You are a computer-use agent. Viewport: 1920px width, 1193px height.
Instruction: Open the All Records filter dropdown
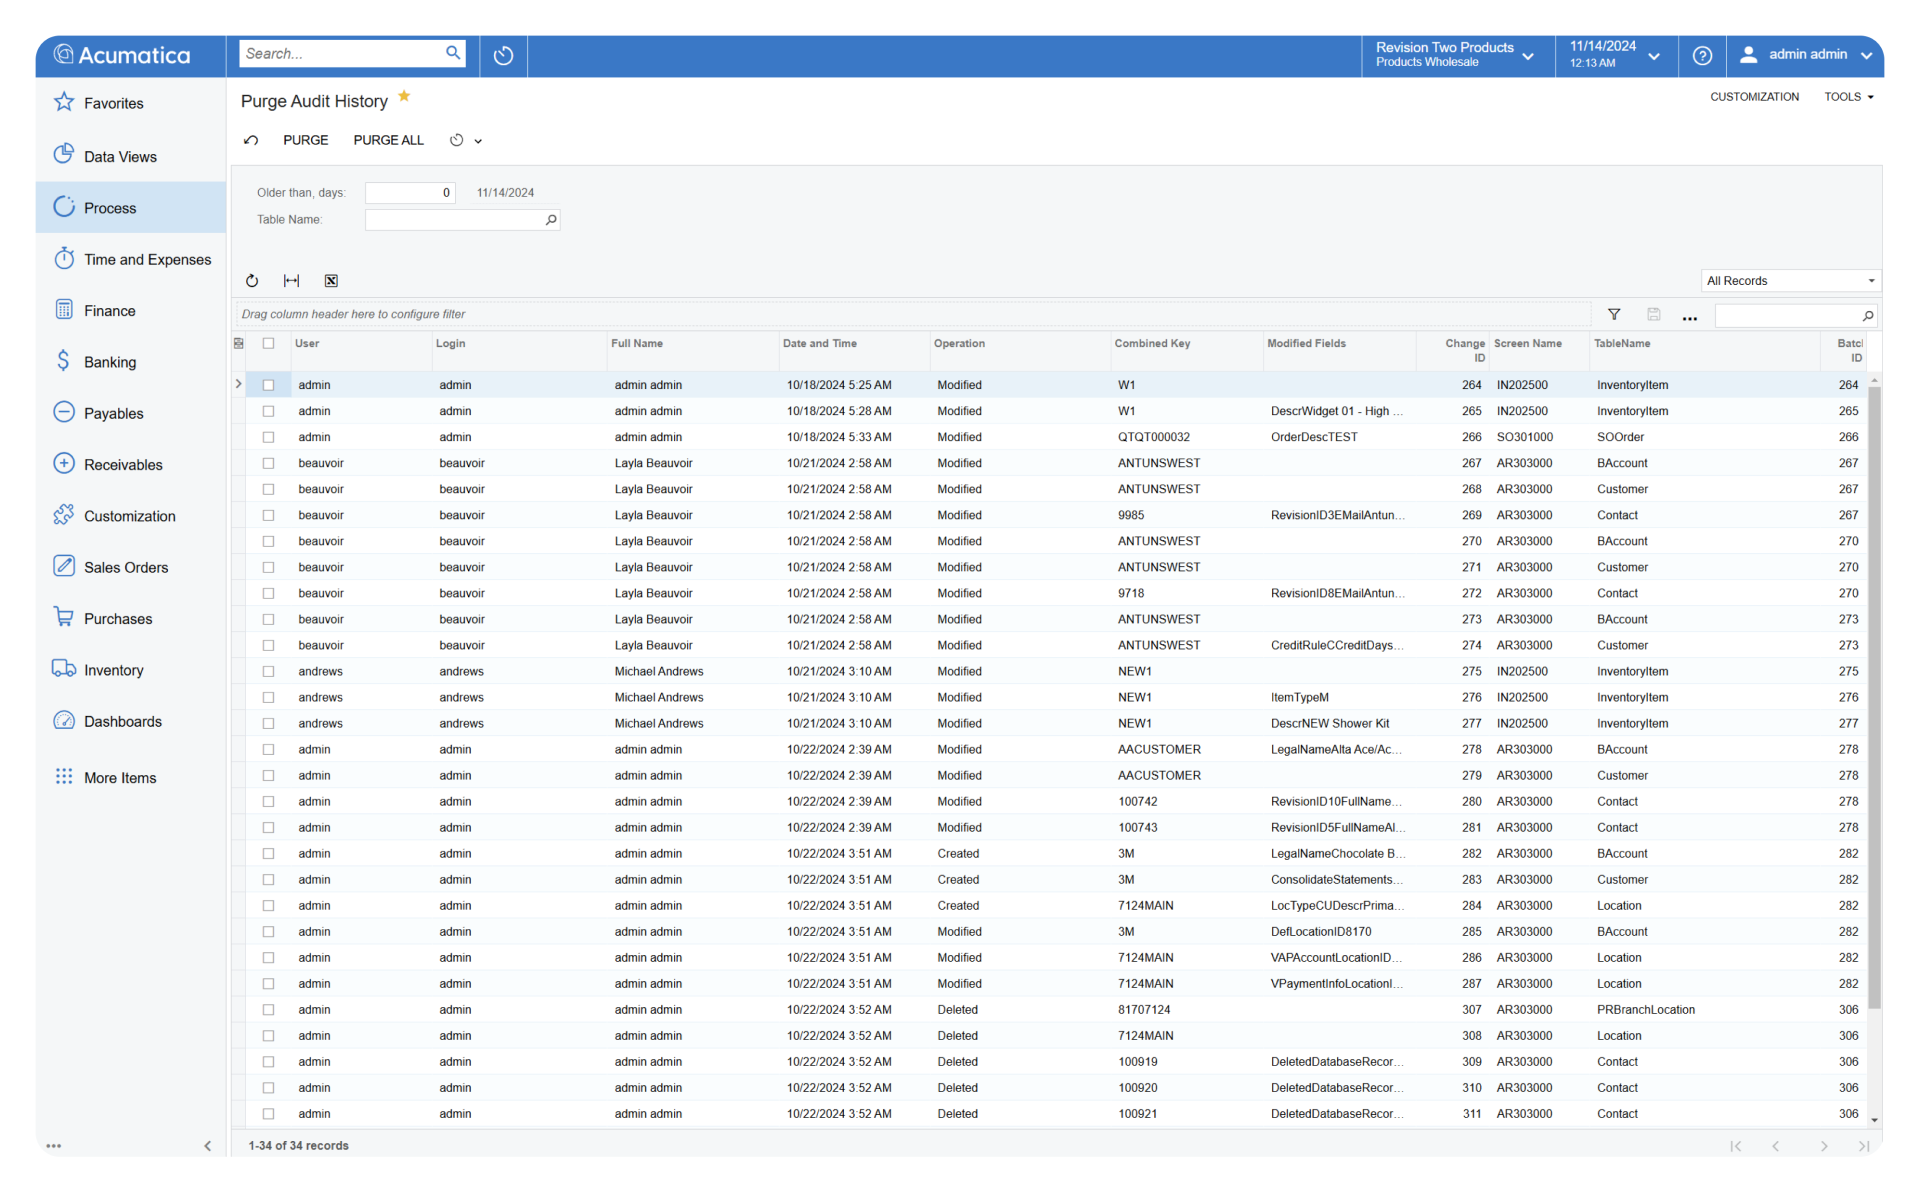point(1790,281)
